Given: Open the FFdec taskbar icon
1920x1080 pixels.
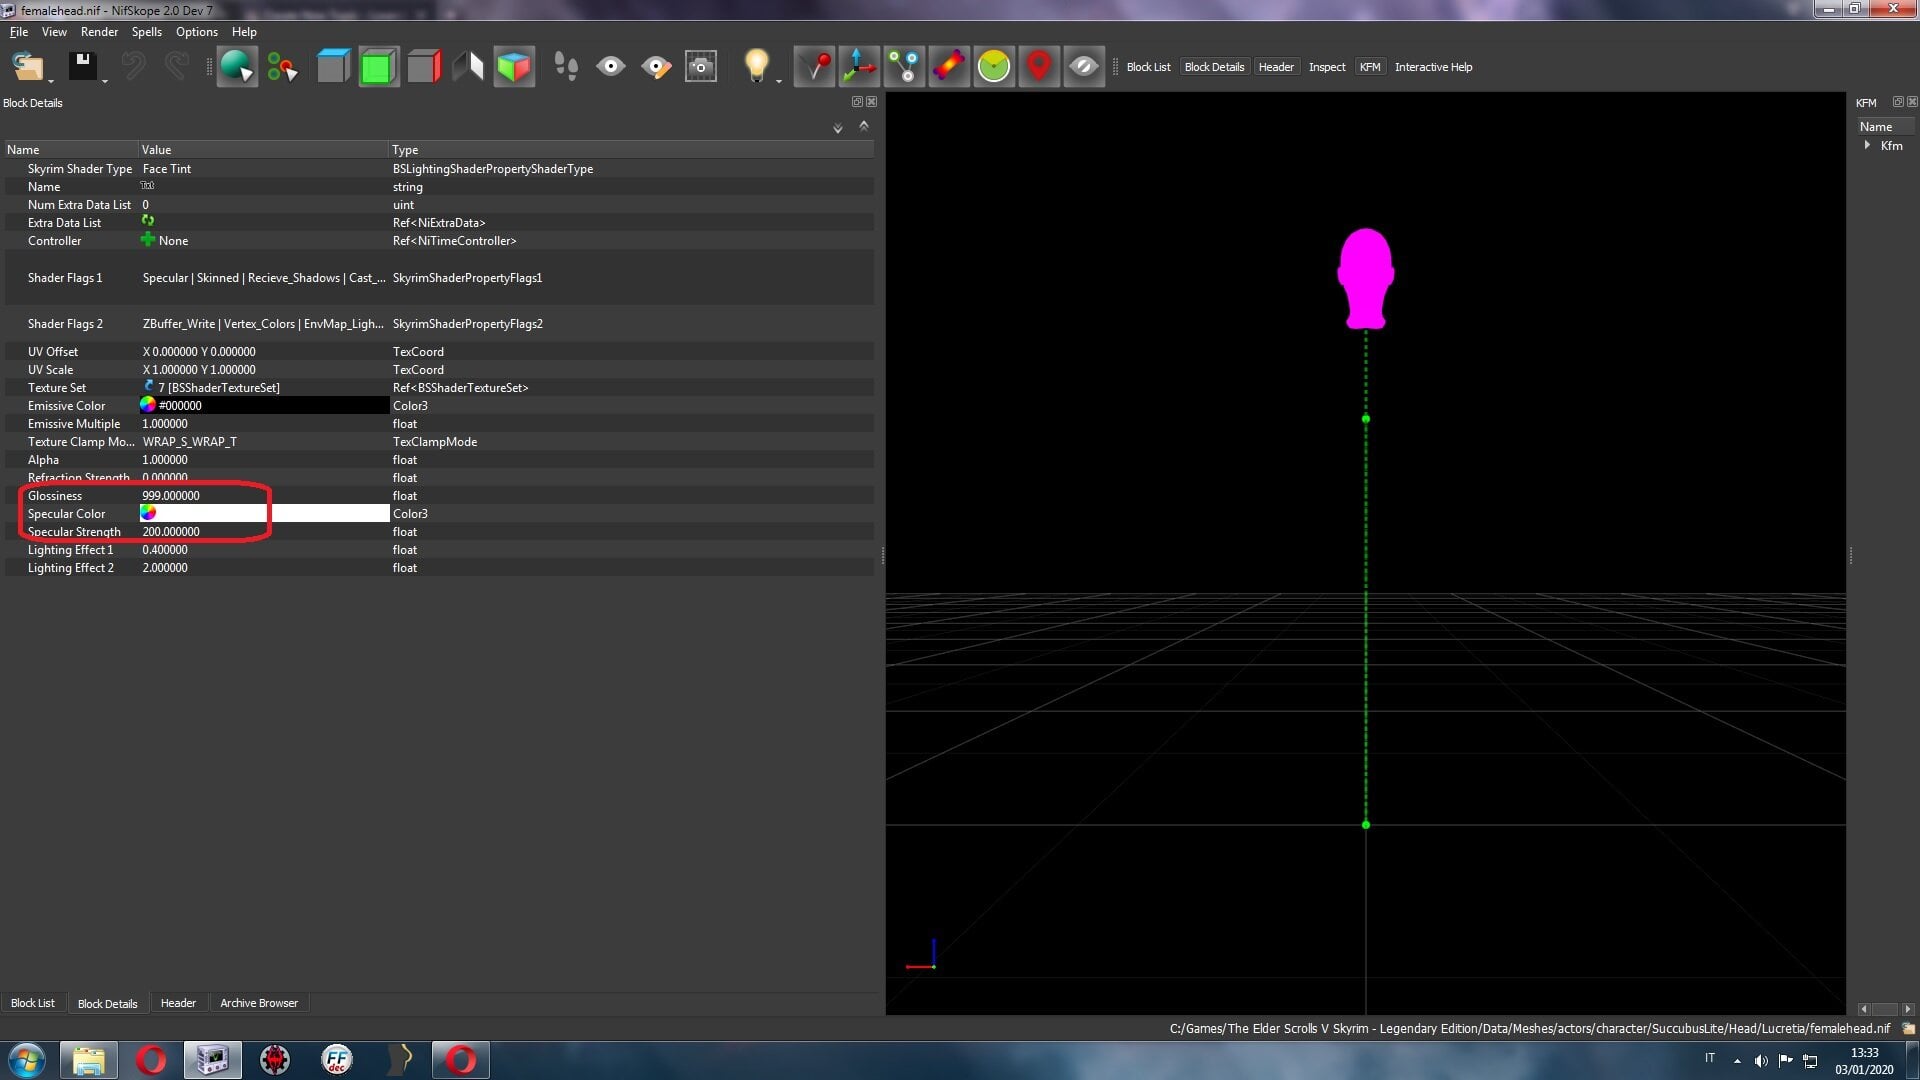Looking at the screenshot, I should 337,1060.
